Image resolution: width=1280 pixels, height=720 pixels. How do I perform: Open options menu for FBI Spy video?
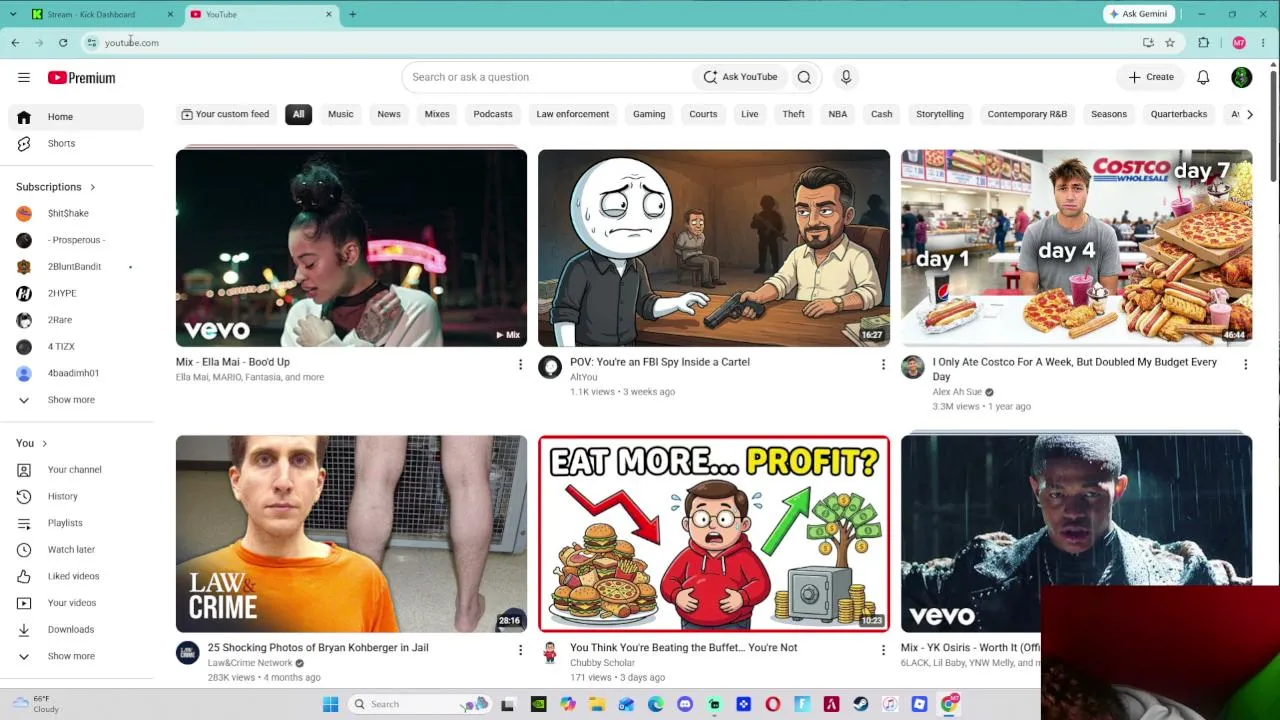click(x=883, y=365)
